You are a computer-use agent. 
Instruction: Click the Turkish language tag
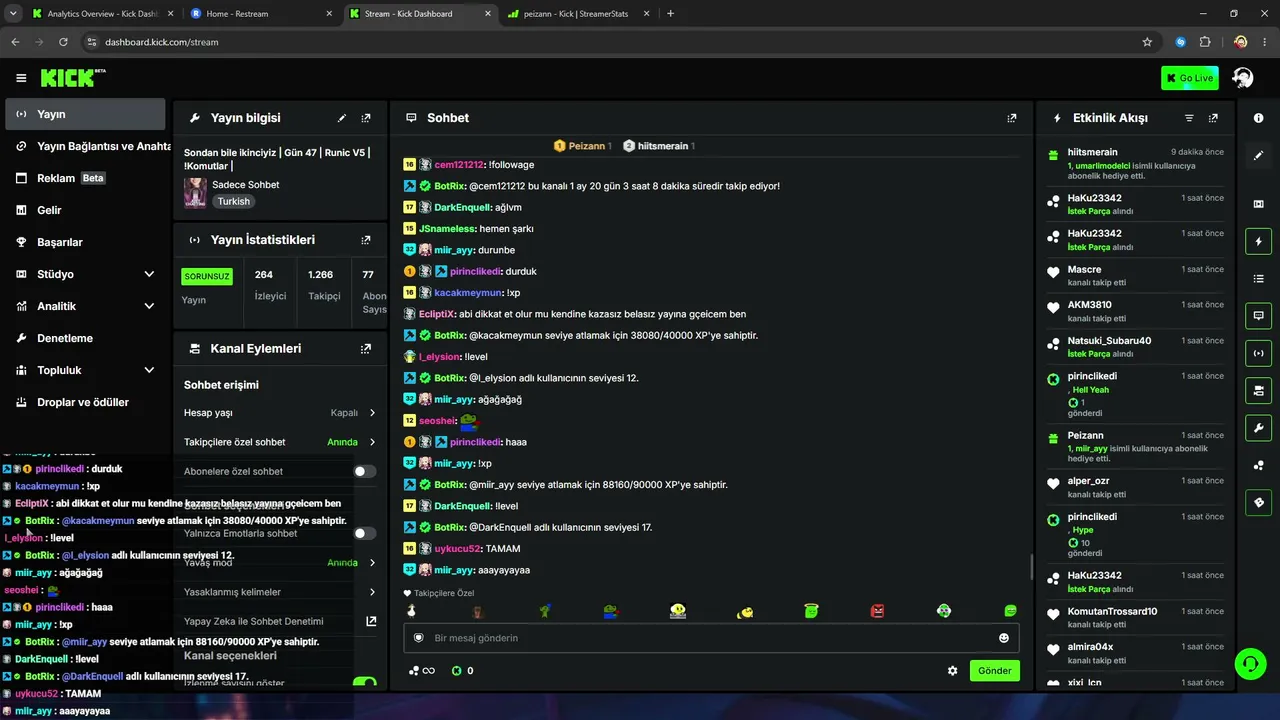(234, 201)
